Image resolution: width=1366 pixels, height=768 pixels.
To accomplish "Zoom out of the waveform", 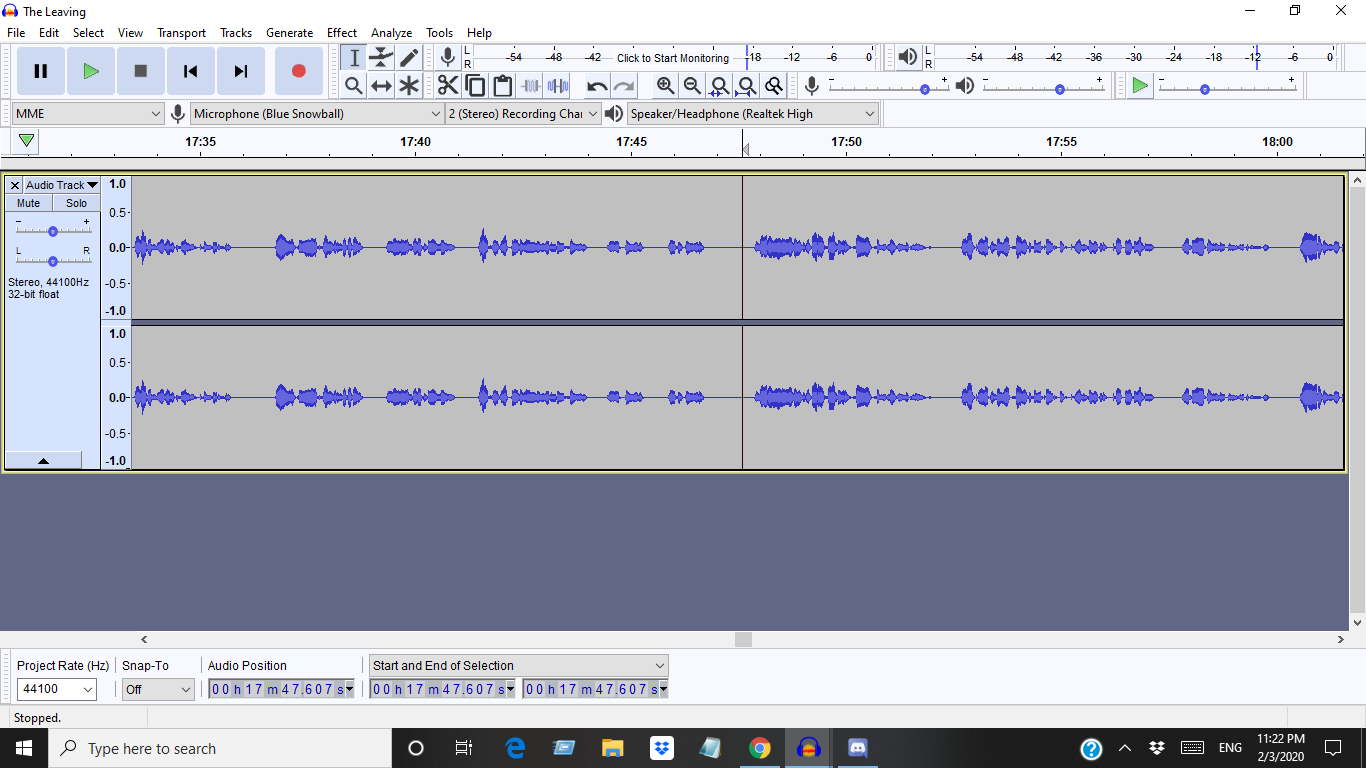I will click(692, 86).
